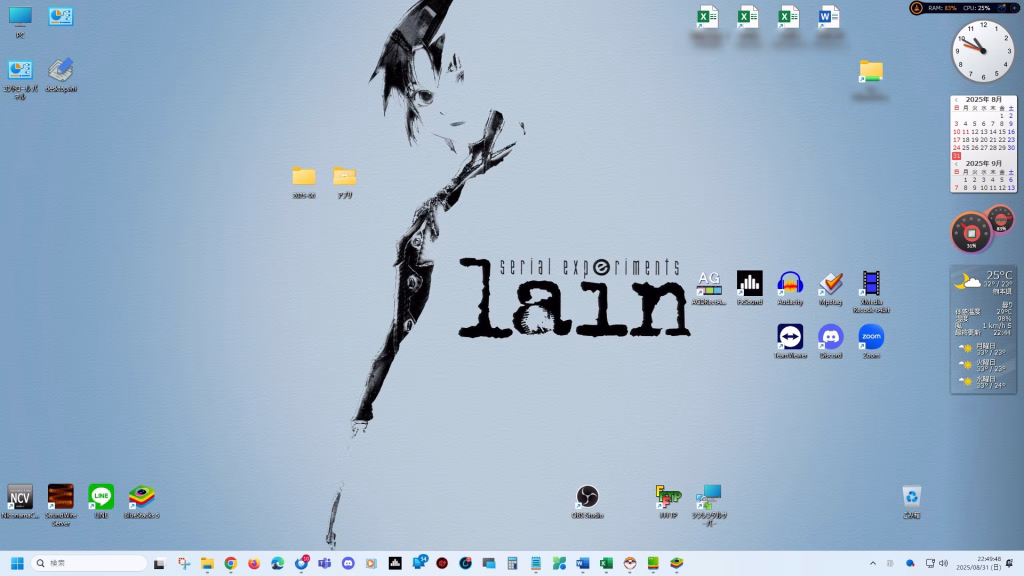Screen dimensions: 1024x576
Task: Click the RAM and CPU usage bar
Action: [965, 8]
